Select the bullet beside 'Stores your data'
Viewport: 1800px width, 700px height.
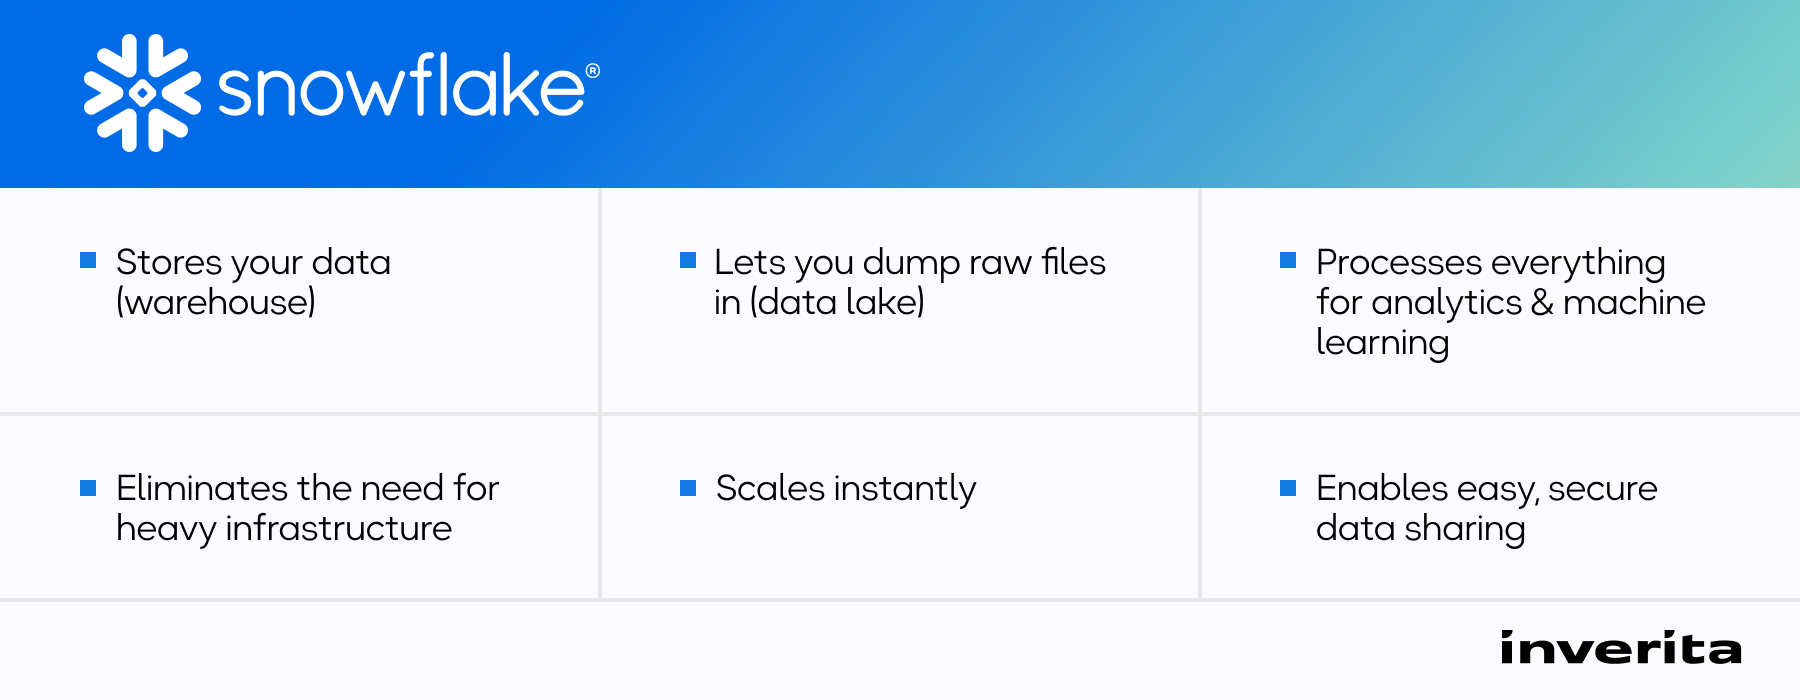(x=88, y=261)
